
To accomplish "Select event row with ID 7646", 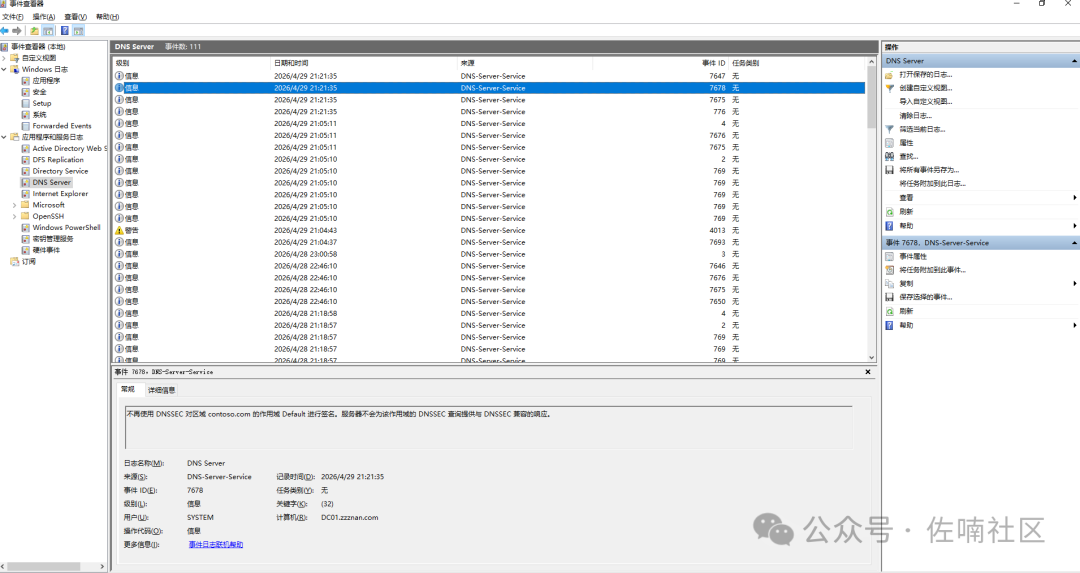I will [489, 266].
